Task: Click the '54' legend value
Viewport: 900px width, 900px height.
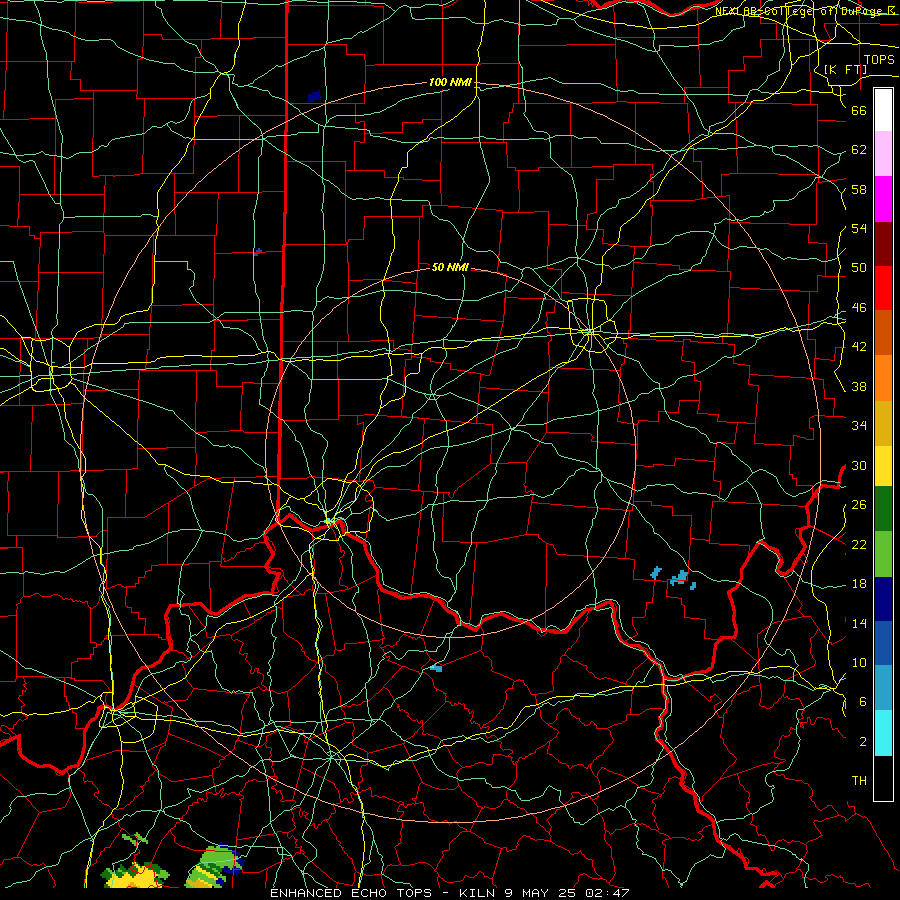Action: 859,228
